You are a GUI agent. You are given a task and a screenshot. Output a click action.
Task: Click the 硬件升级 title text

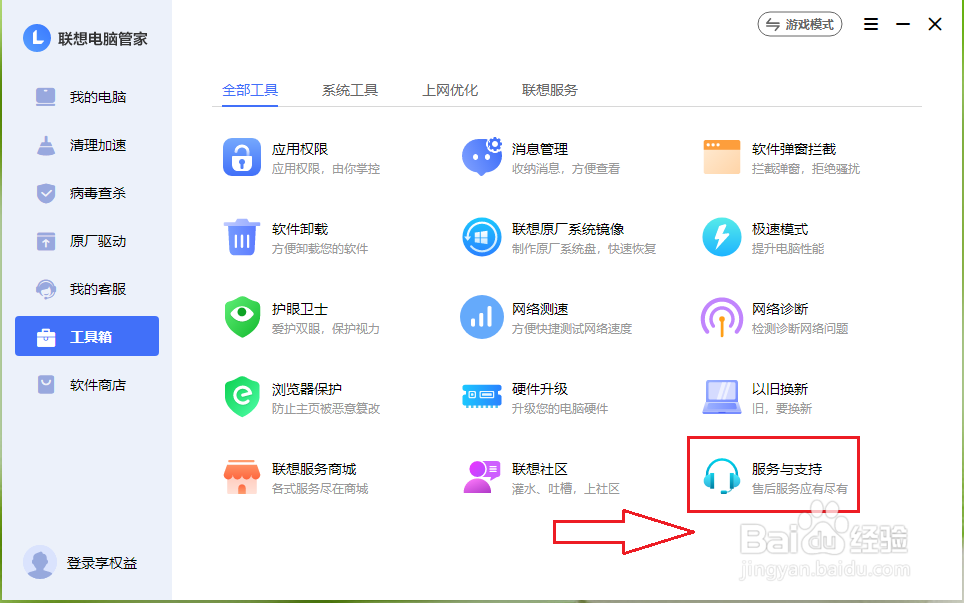click(x=540, y=389)
